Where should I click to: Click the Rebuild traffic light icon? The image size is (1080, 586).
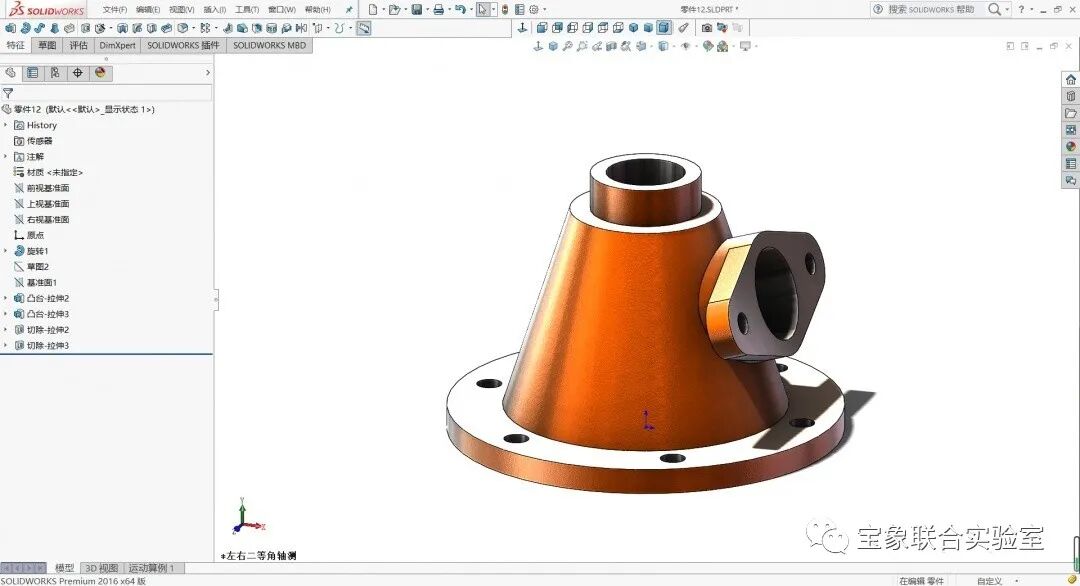(505, 10)
